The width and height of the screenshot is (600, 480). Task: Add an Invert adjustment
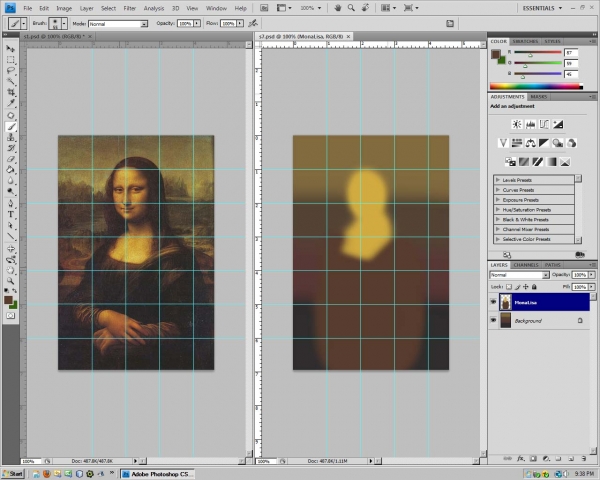(510, 162)
